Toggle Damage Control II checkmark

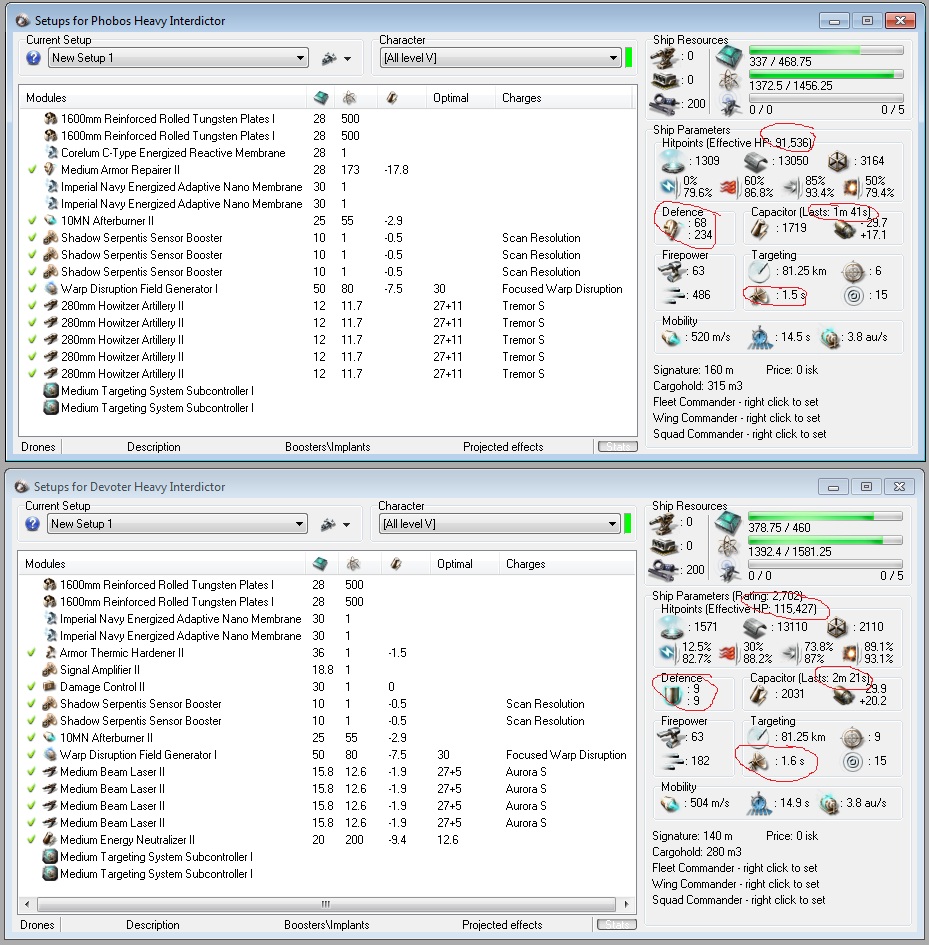(x=32, y=687)
